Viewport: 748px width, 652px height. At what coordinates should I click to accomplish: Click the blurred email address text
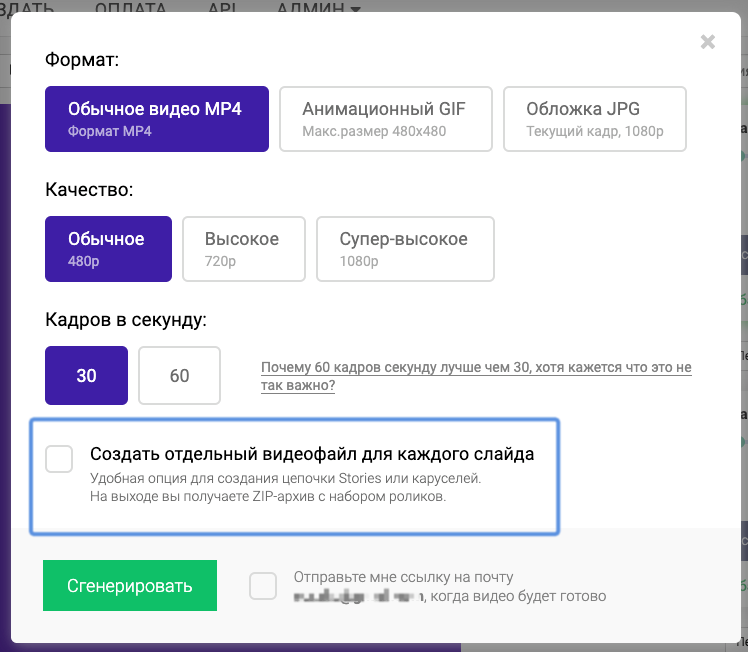[357, 597]
